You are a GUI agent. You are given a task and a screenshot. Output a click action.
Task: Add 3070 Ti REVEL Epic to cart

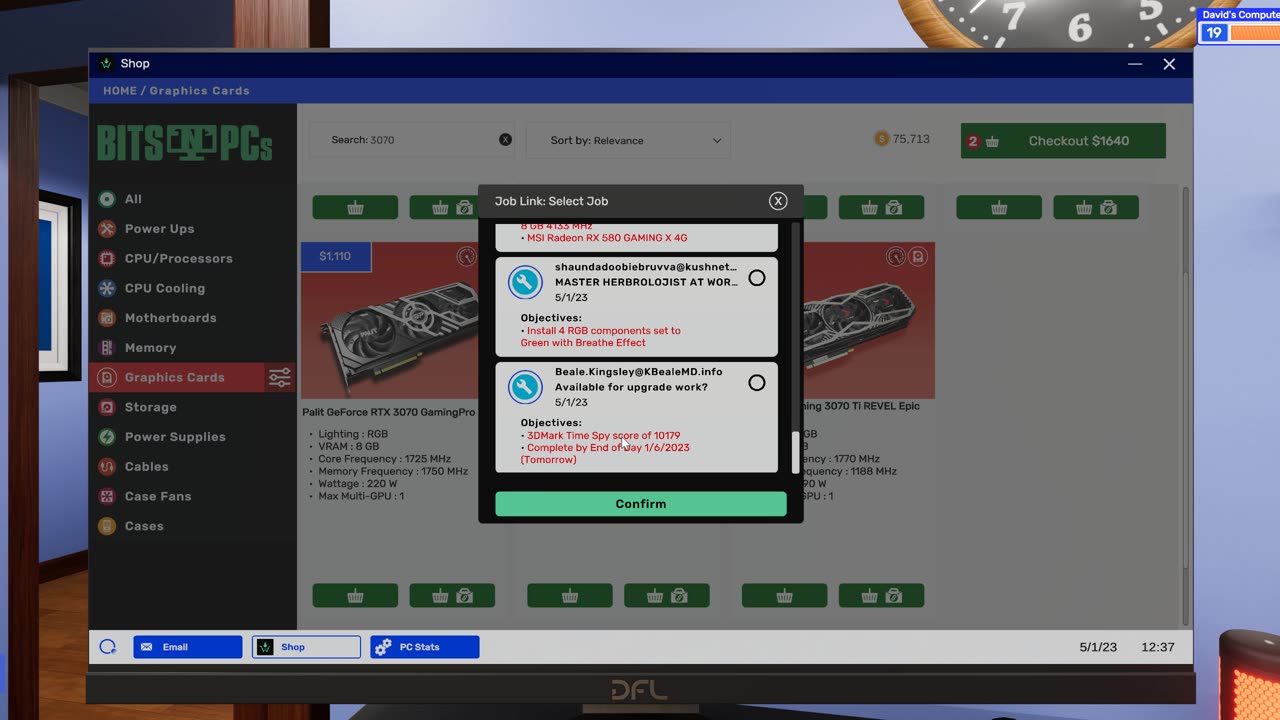point(784,596)
